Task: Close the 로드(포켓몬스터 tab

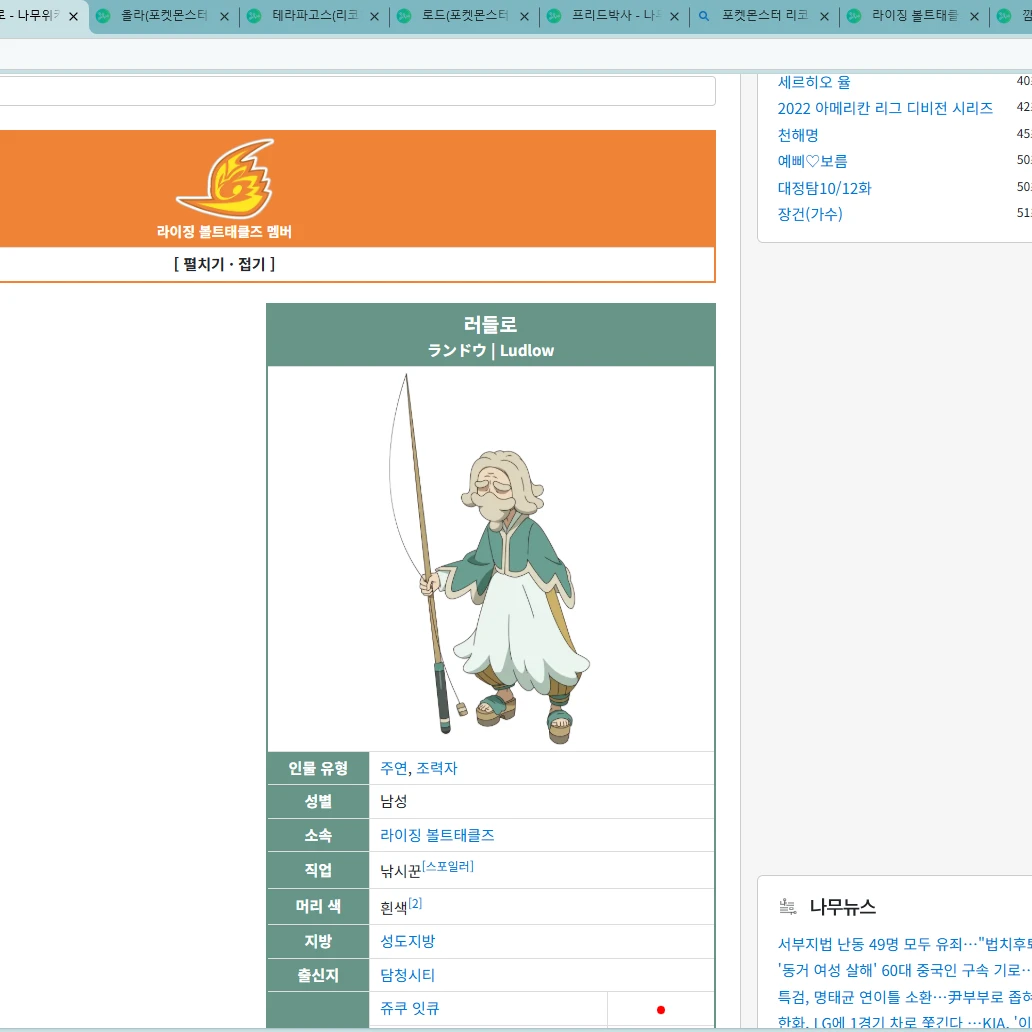Action: tap(525, 16)
